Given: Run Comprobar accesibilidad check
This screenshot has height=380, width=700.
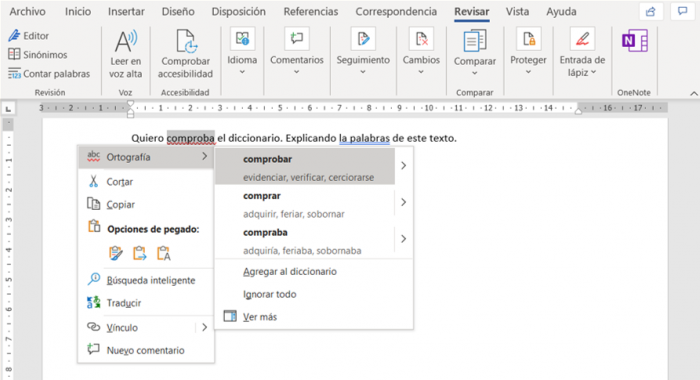Looking at the screenshot, I should 185,54.
